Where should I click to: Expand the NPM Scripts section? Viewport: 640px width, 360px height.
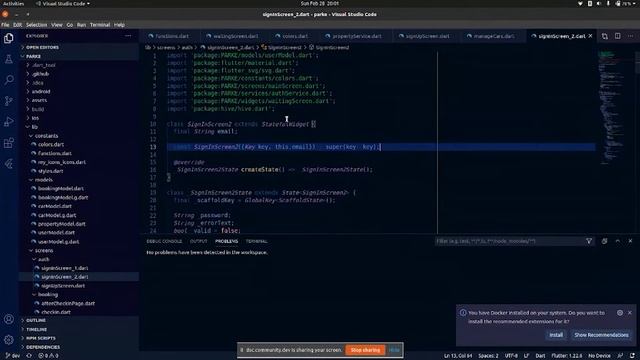pyautogui.click(x=79, y=338)
